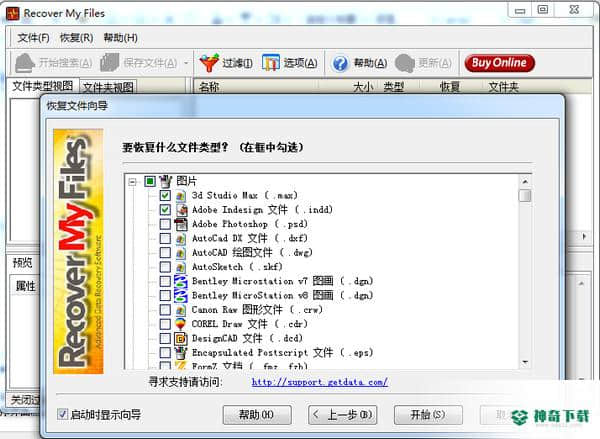
Task: Switch to 文件类型视图 tab
Action: click(x=42, y=86)
